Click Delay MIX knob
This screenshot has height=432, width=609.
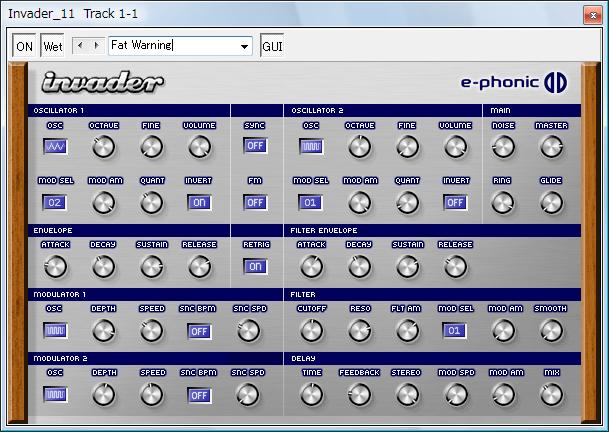coord(551,395)
